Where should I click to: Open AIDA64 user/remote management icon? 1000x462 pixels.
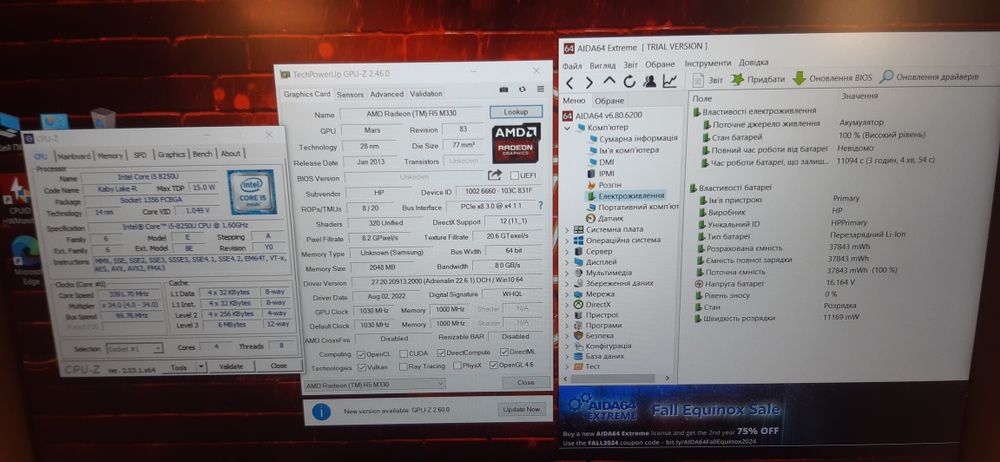point(650,81)
